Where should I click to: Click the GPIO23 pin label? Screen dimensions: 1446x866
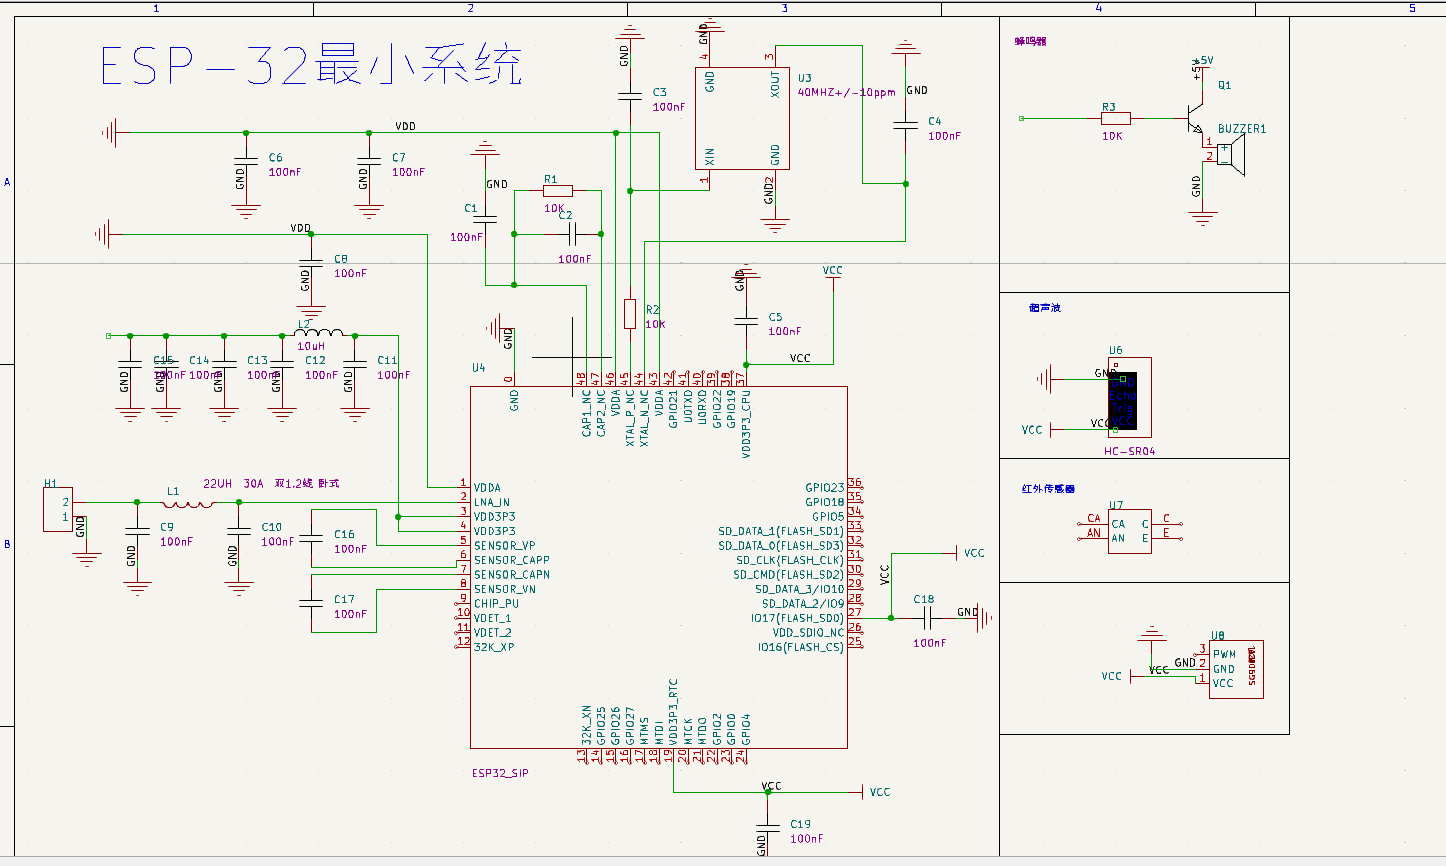point(825,488)
